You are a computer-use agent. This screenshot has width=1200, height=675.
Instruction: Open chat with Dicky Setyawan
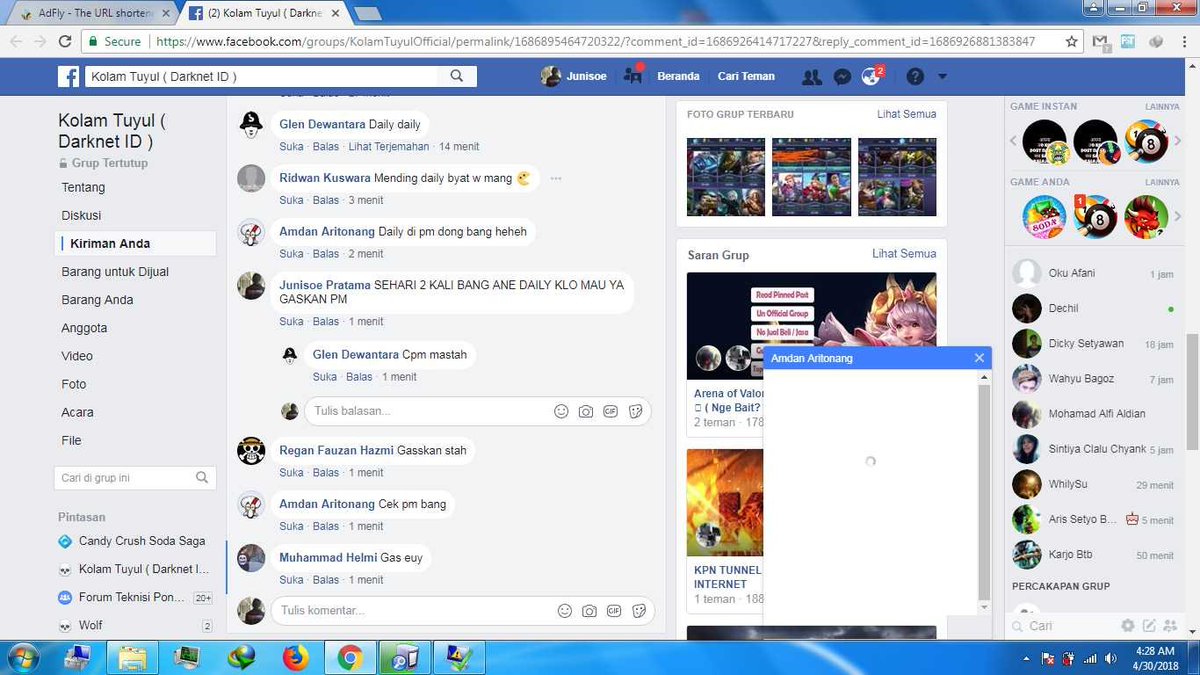click(x=1093, y=343)
